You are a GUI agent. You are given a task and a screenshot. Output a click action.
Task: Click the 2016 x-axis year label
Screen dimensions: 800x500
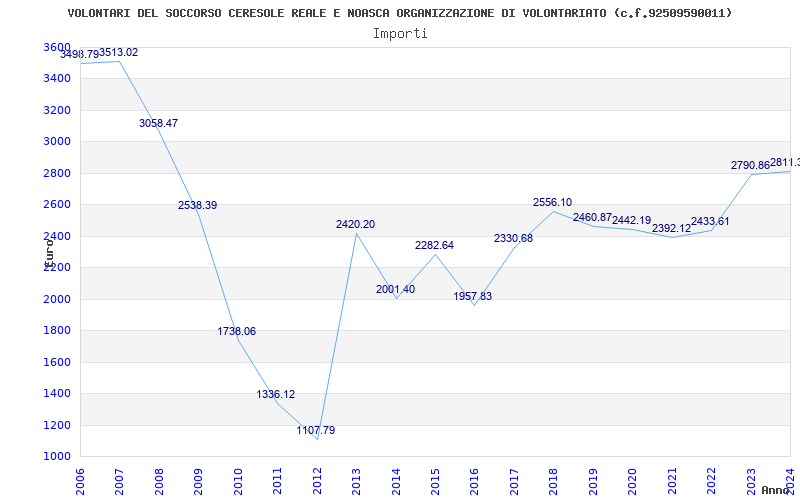click(474, 482)
